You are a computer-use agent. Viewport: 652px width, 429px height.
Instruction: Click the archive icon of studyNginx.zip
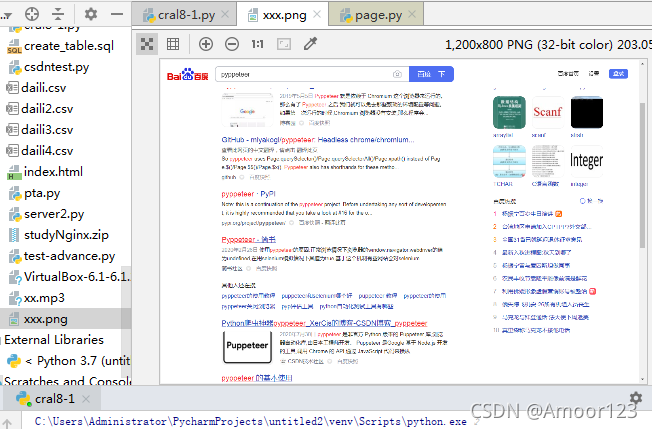[14, 235]
